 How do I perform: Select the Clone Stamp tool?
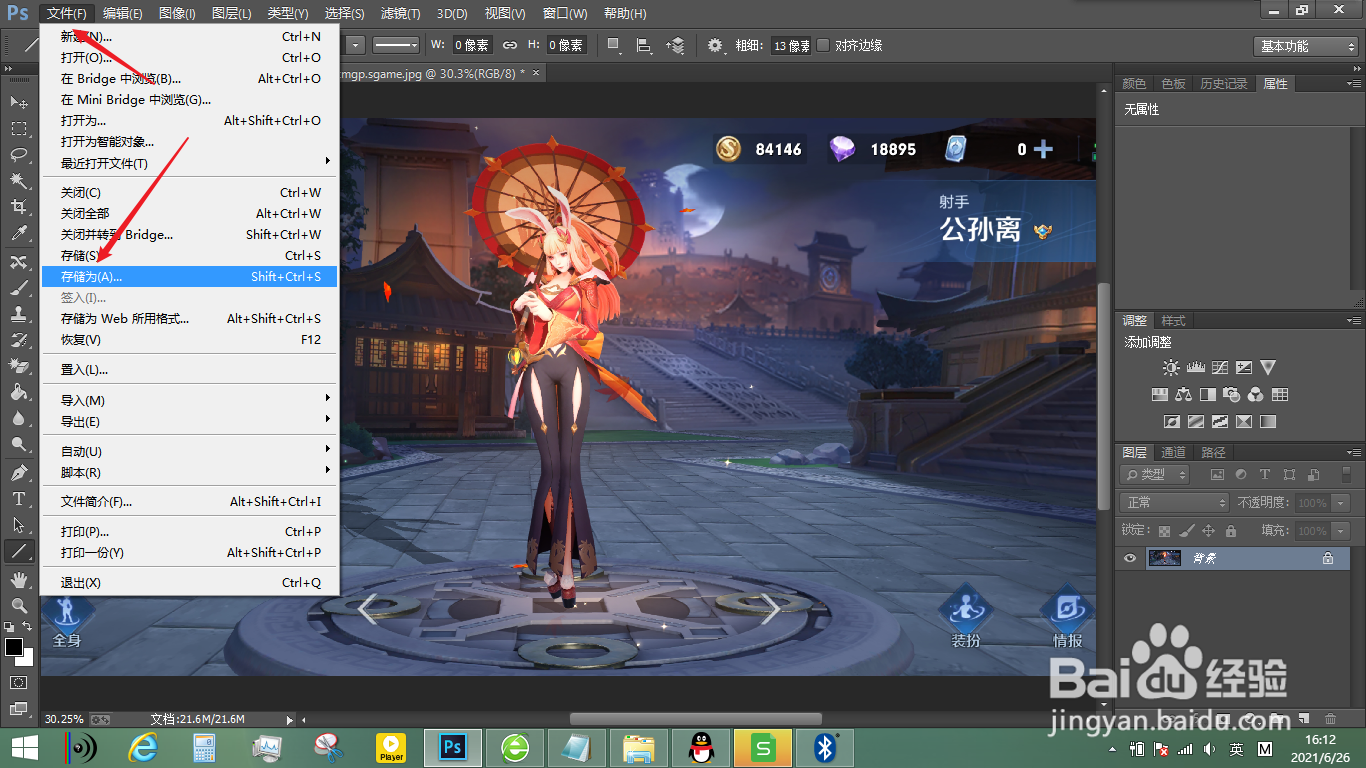click(18, 314)
